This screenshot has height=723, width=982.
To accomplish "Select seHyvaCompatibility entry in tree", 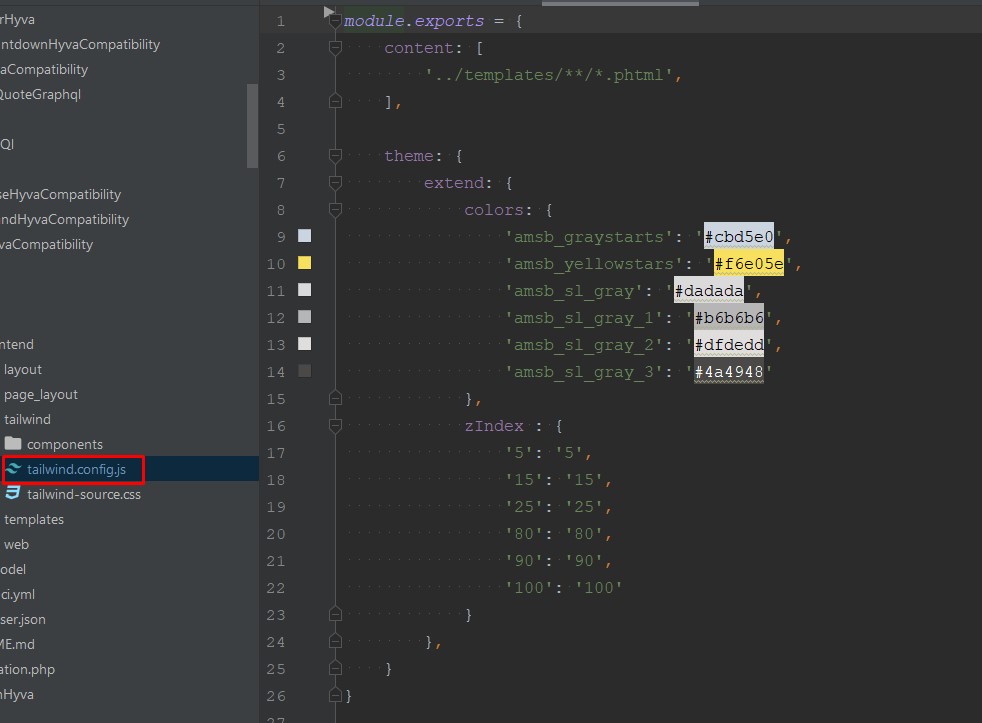I will point(60,194).
